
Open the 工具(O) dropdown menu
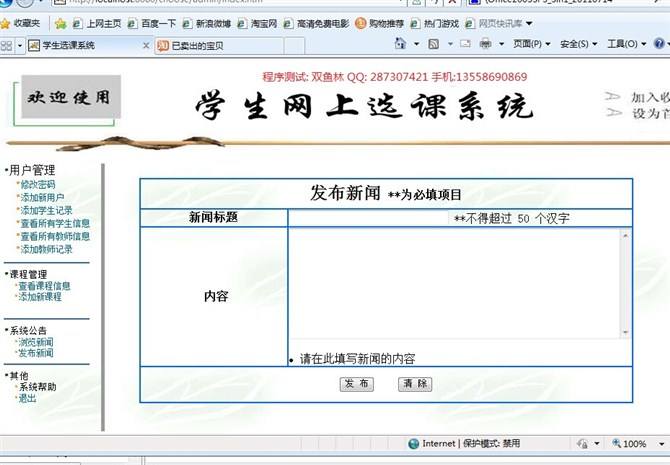coord(626,44)
